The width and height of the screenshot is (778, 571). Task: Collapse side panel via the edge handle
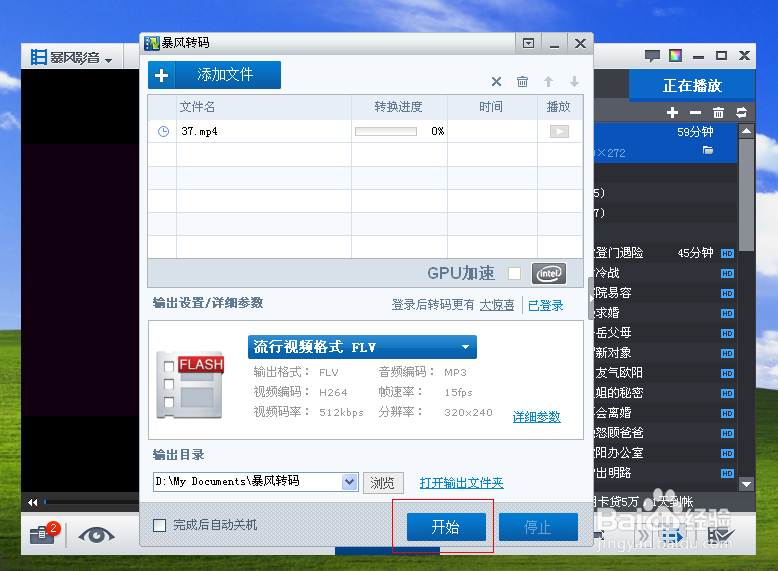click(x=590, y=299)
